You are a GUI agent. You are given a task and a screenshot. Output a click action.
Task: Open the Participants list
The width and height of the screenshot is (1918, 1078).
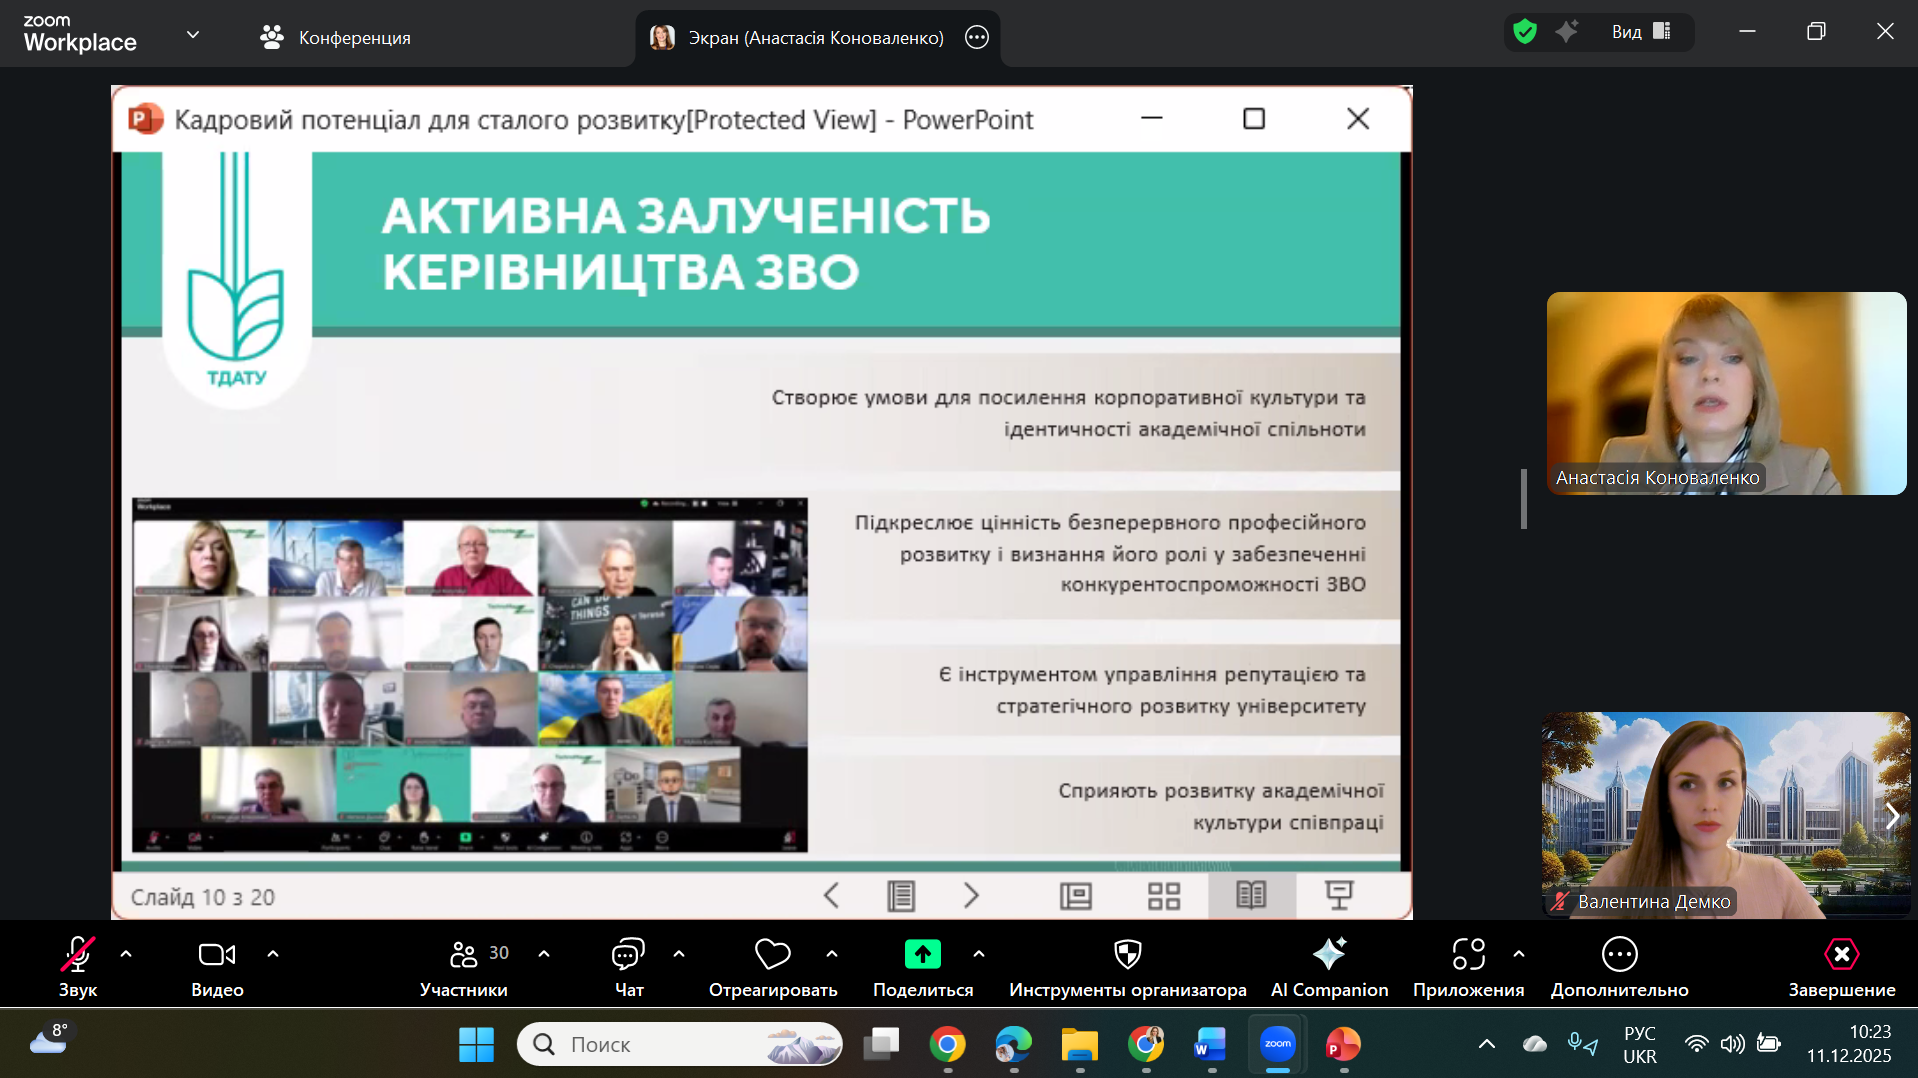(x=464, y=956)
